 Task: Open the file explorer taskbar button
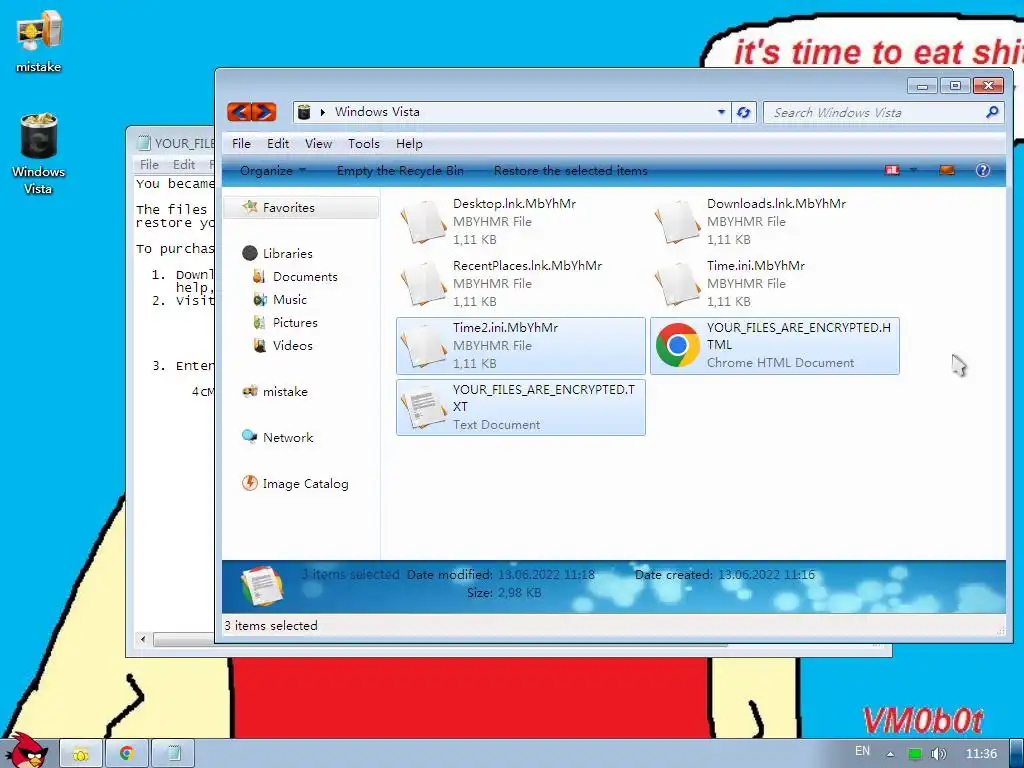81,754
